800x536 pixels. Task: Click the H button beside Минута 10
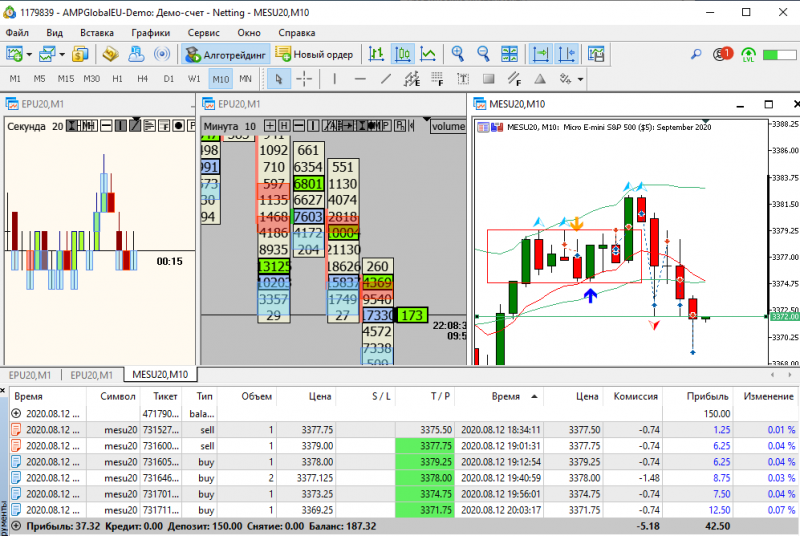click(284, 126)
